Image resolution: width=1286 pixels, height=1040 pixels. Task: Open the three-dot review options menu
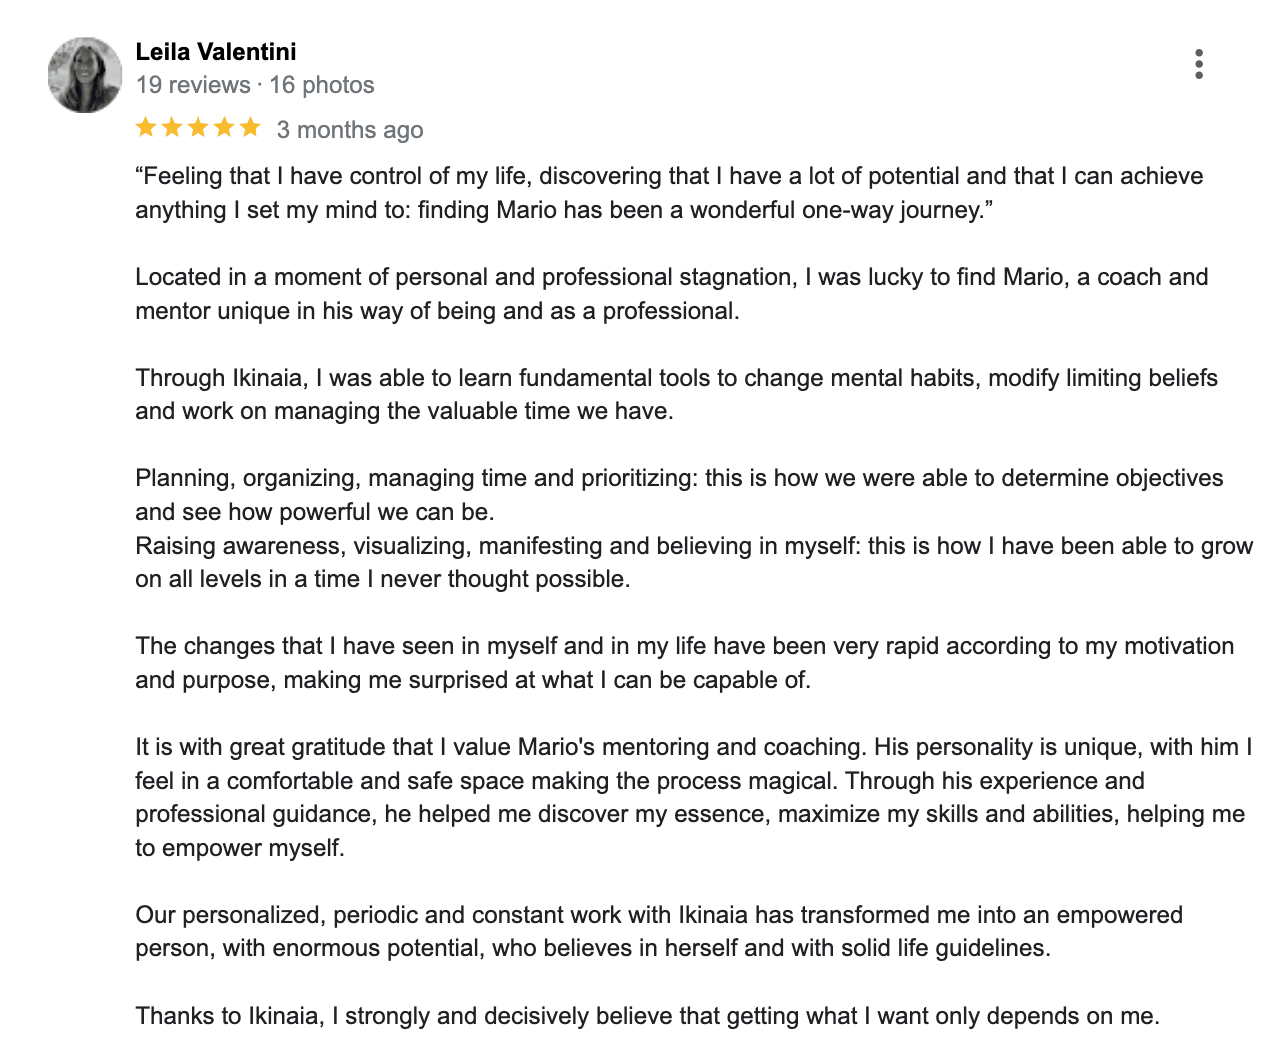click(x=1198, y=64)
